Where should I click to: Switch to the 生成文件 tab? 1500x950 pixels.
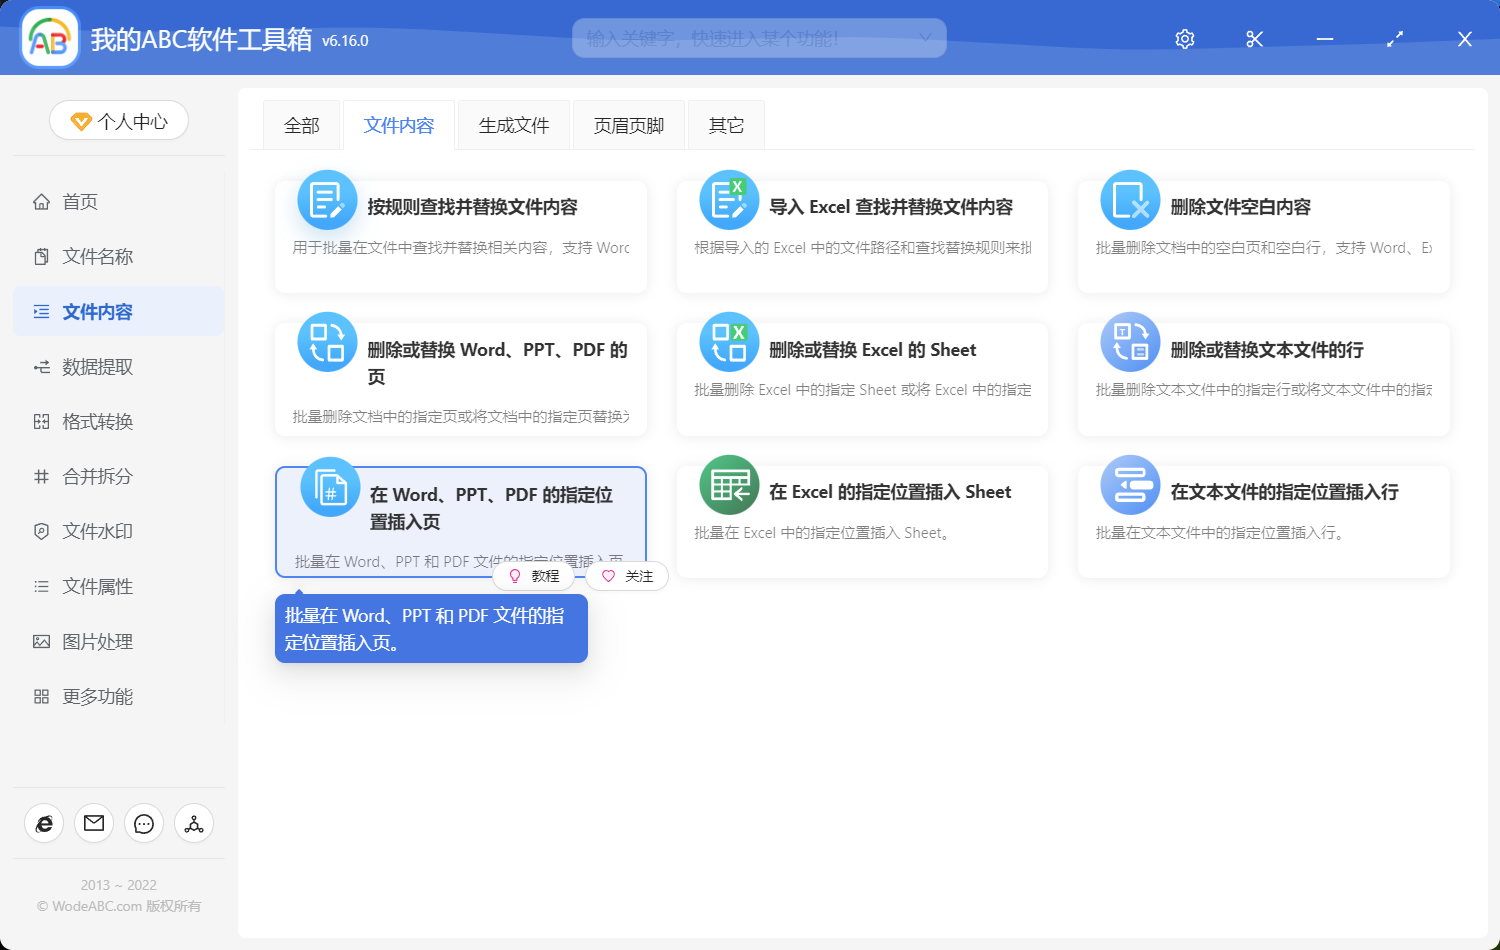pyautogui.click(x=513, y=124)
